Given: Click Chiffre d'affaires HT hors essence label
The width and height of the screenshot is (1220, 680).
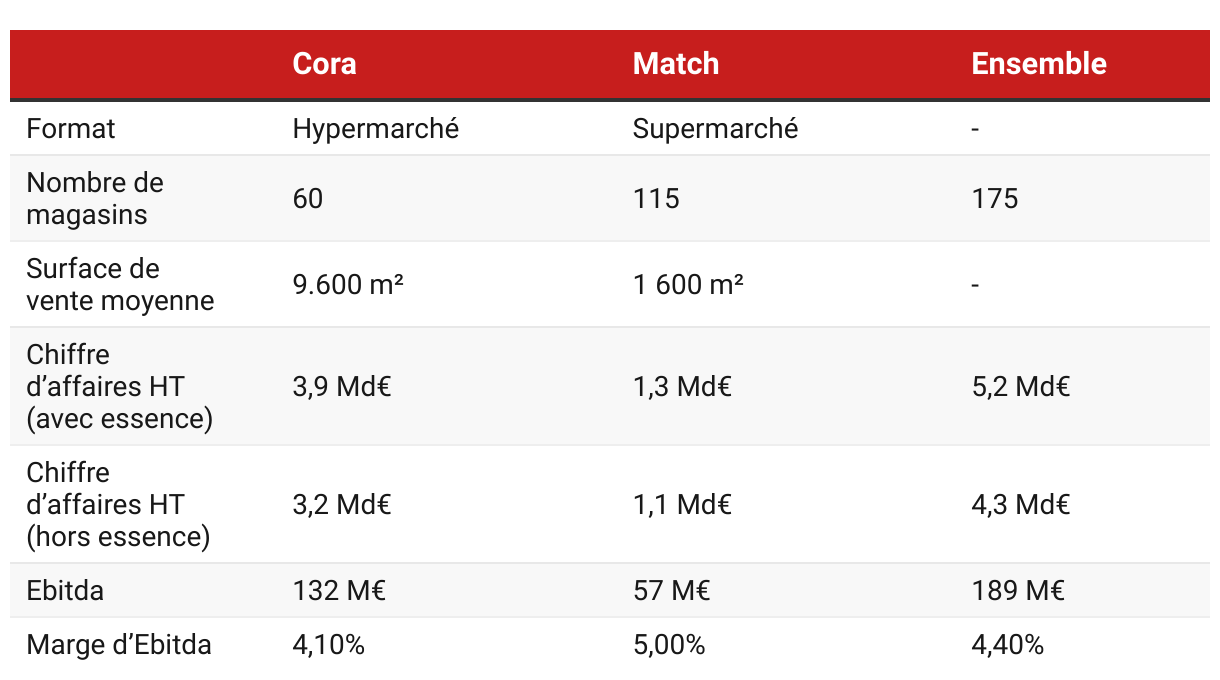Looking at the screenshot, I should coord(119,505).
